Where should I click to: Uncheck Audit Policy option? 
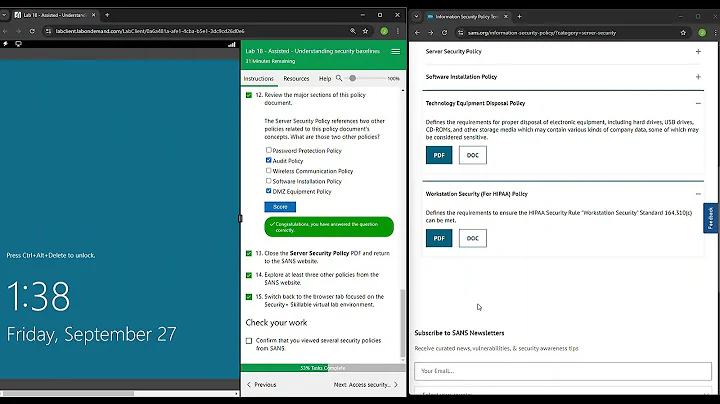(x=269, y=160)
